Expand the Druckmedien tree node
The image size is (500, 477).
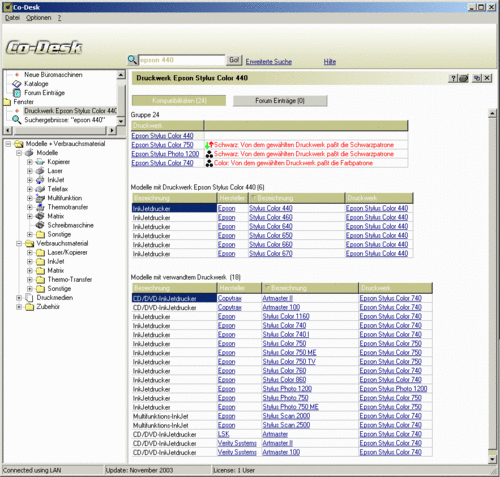click(19, 298)
